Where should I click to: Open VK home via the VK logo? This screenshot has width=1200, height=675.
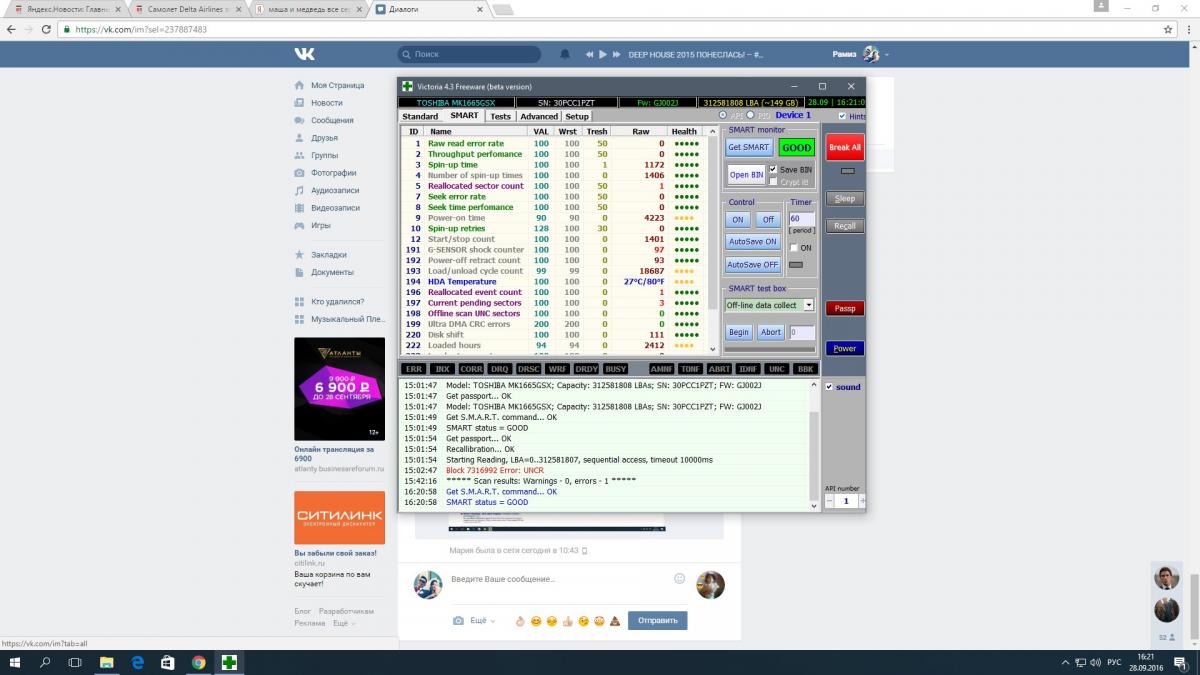pyautogui.click(x=304, y=54)
